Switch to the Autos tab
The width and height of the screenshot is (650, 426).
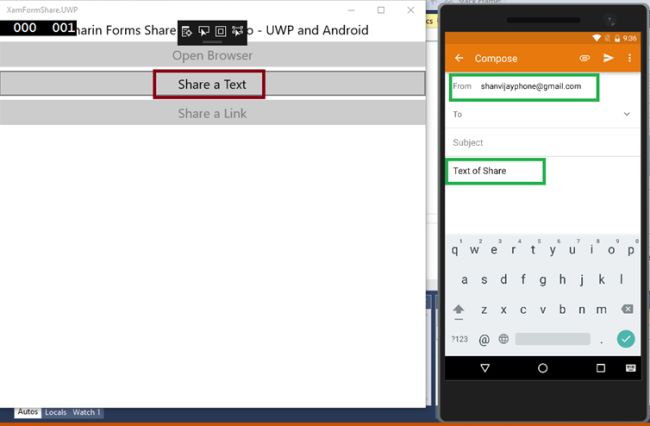click(28, 412)
